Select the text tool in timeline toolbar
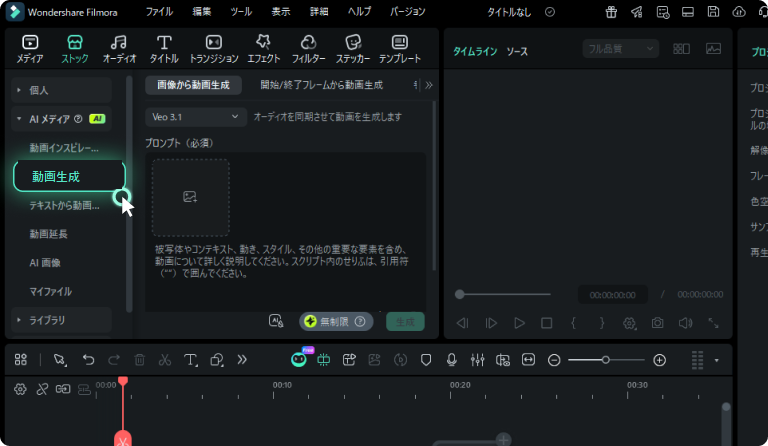The image size is (768, 446). [x=190, y=360]
